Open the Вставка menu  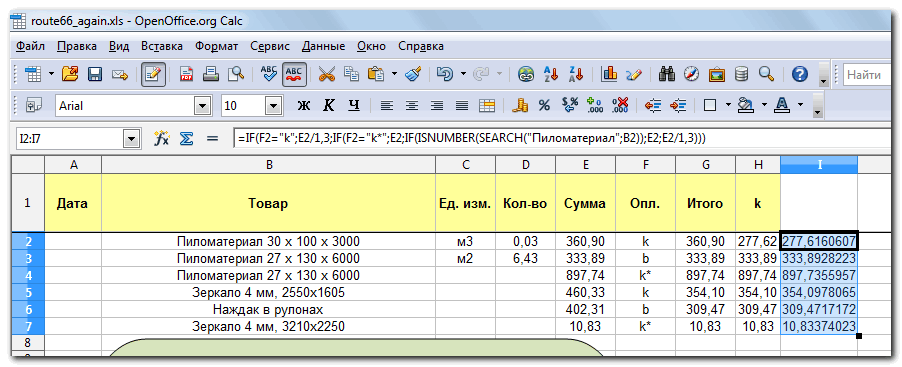click(162, 46)
